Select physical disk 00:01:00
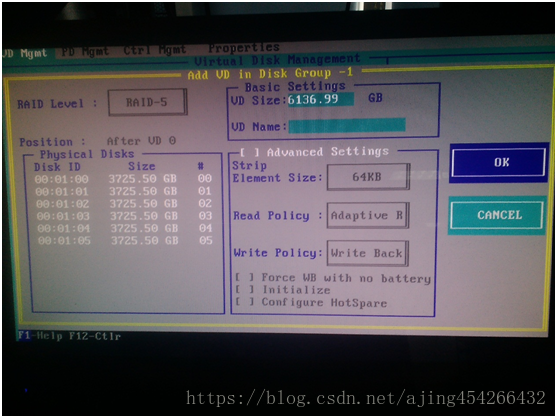 coord(123,179)
